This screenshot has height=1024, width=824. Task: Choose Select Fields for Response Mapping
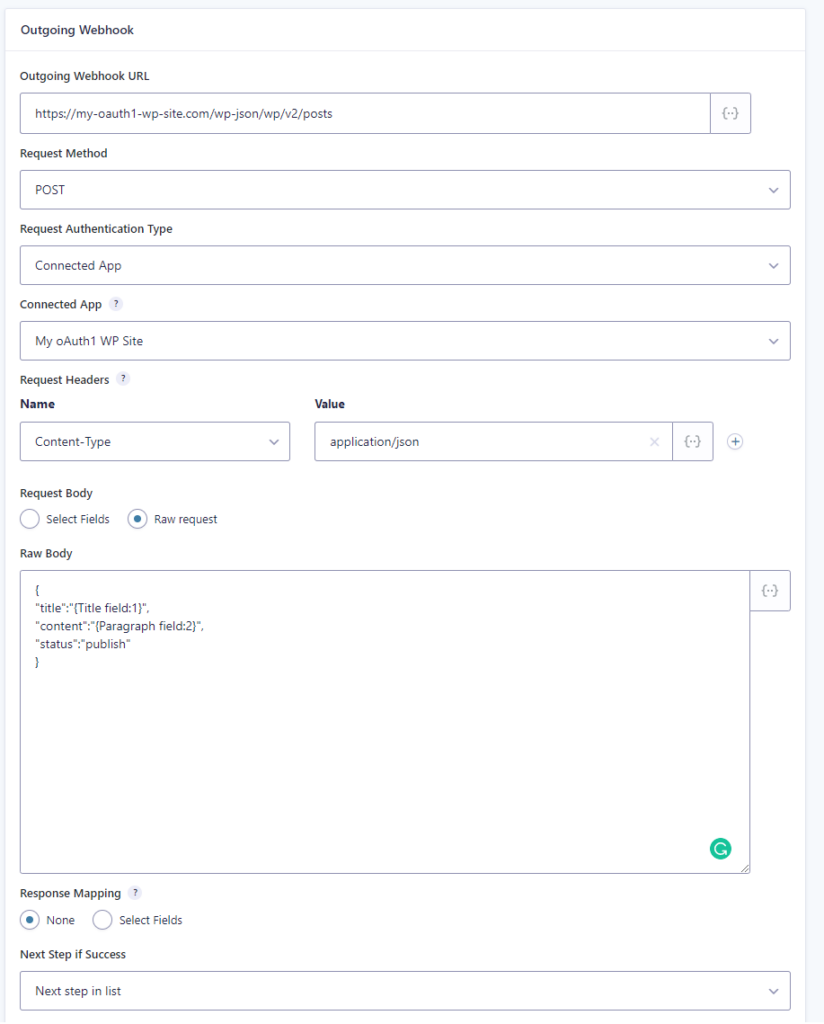[102, 920]
